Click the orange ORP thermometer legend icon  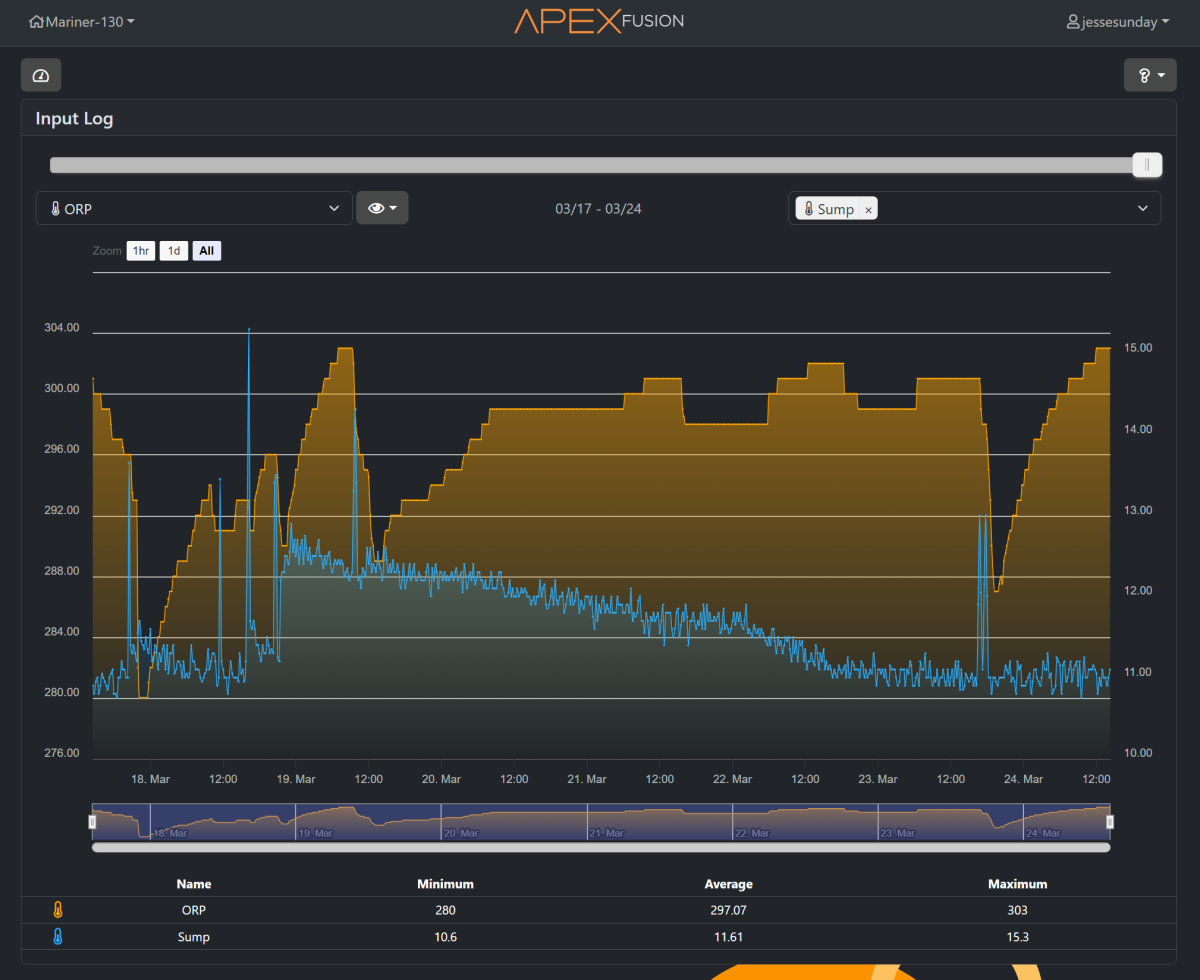58,911
